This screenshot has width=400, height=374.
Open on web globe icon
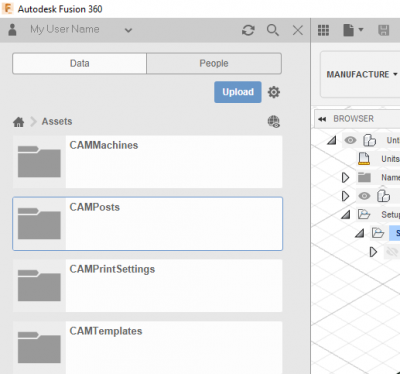point(274,122)
